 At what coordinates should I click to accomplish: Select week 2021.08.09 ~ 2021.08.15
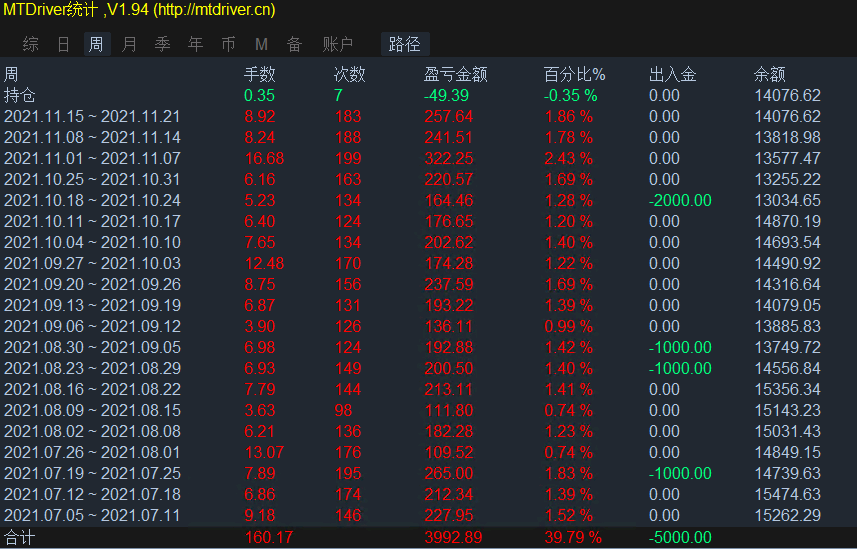click(92, 410)
